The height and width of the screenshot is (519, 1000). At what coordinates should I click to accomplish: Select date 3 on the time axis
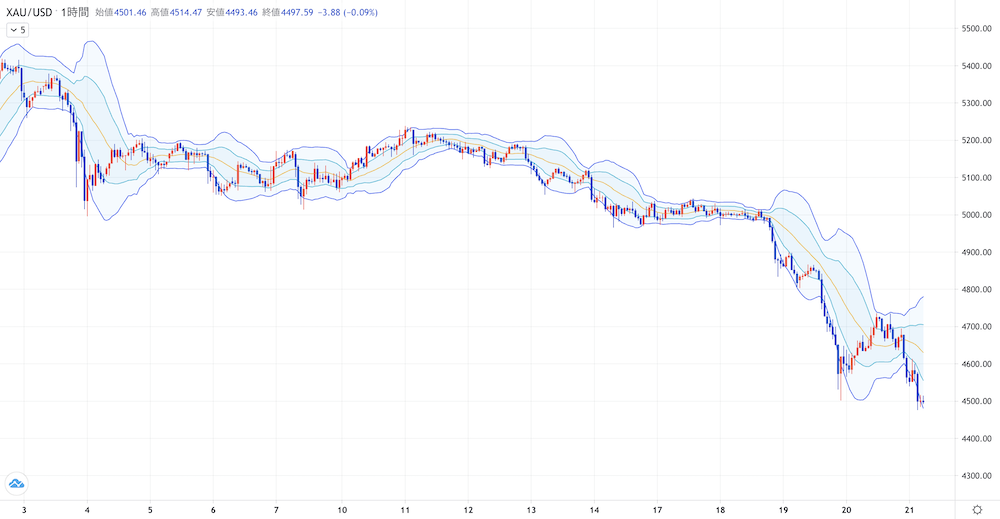tap(24, 509)
